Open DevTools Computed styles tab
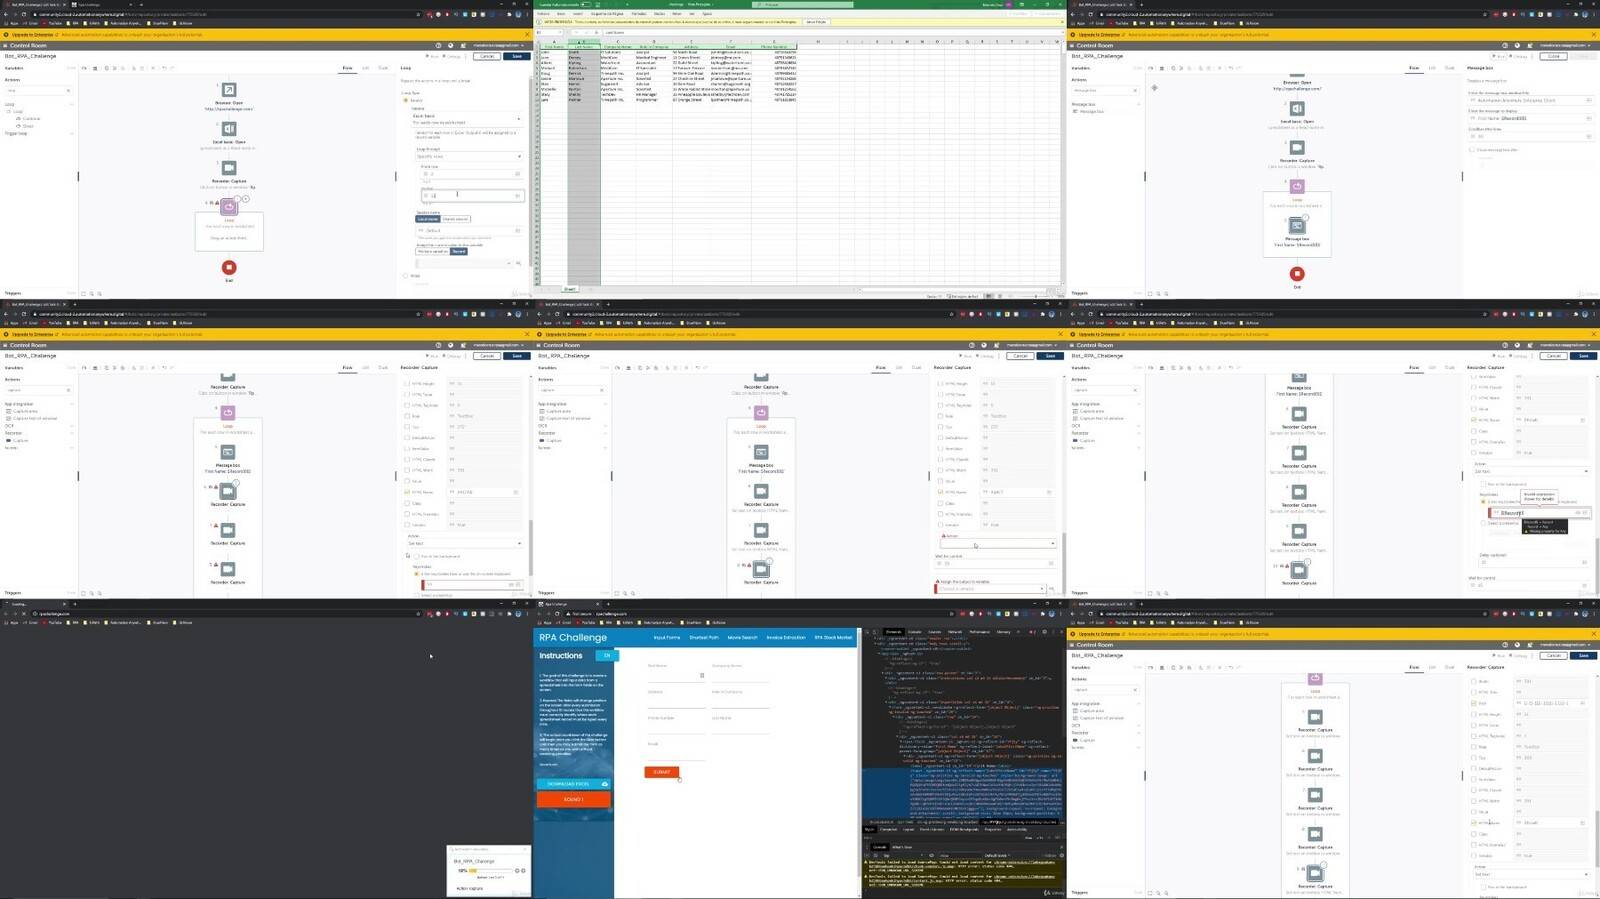 [888, 829]
